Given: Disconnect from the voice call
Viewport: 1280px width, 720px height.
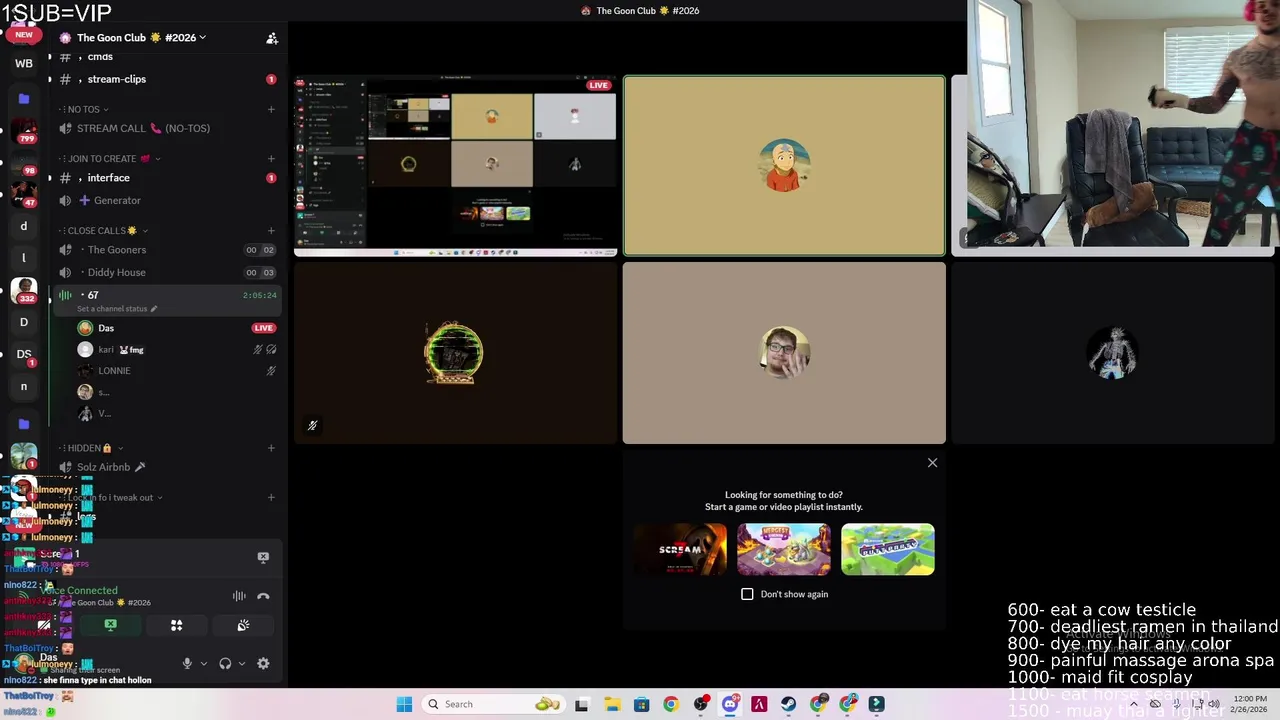Looking at the screenshot, I should [x=263, y=596].
